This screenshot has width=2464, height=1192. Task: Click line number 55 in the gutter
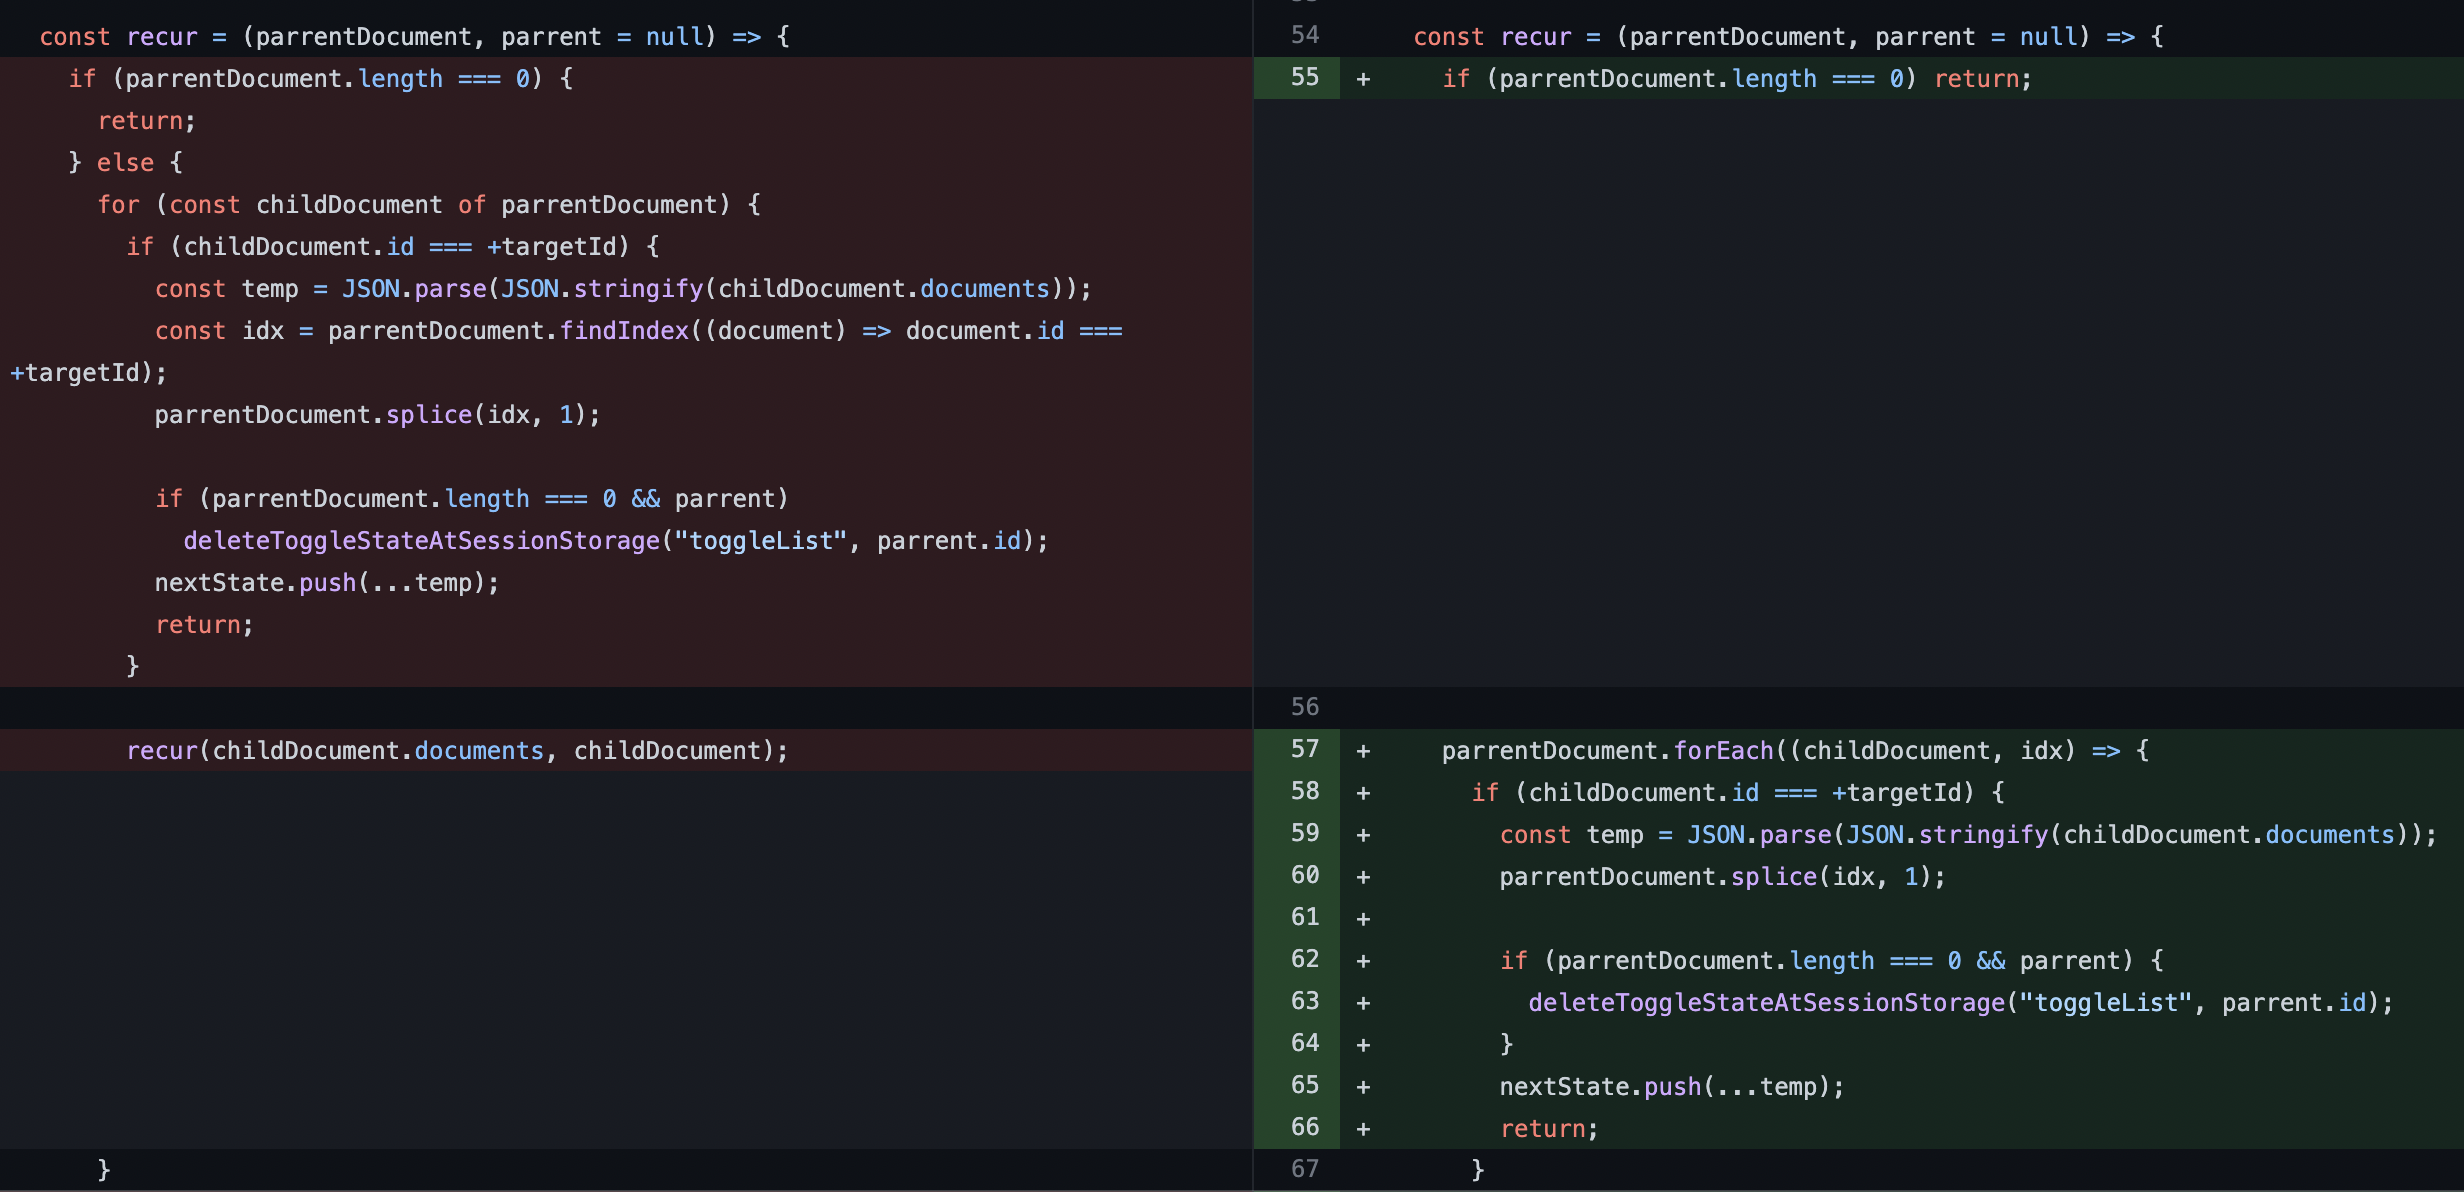click(1304, 78)
